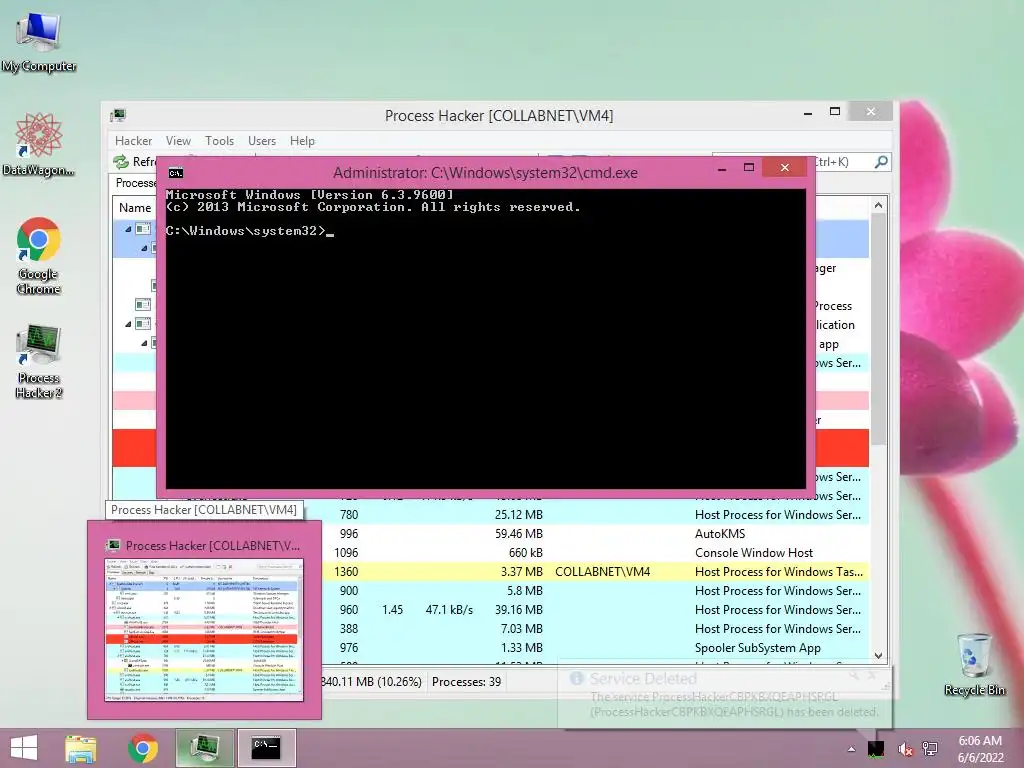
Task: Click the muted volume tray icon
Action: click(x=905, y=749)
